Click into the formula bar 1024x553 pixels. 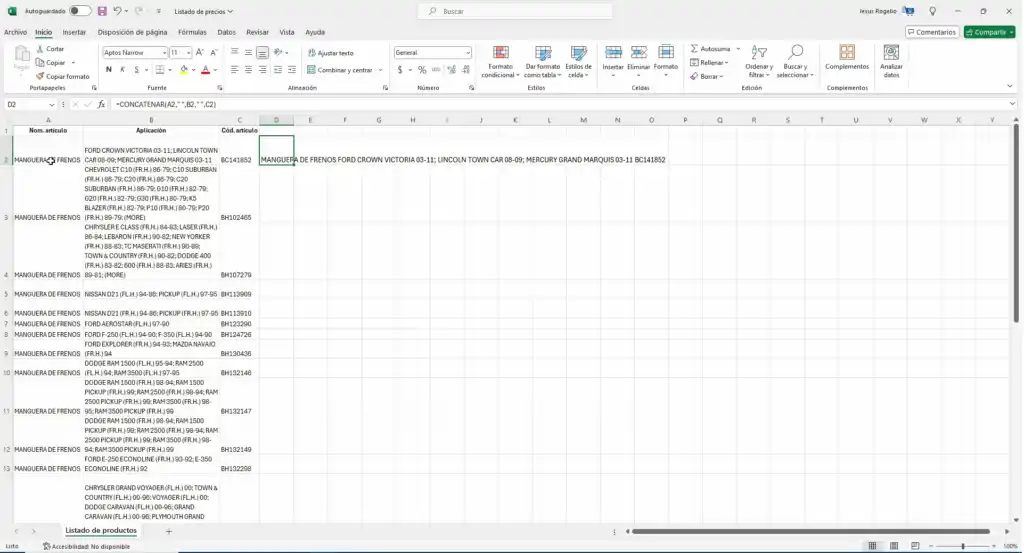(x=562, y=104)
